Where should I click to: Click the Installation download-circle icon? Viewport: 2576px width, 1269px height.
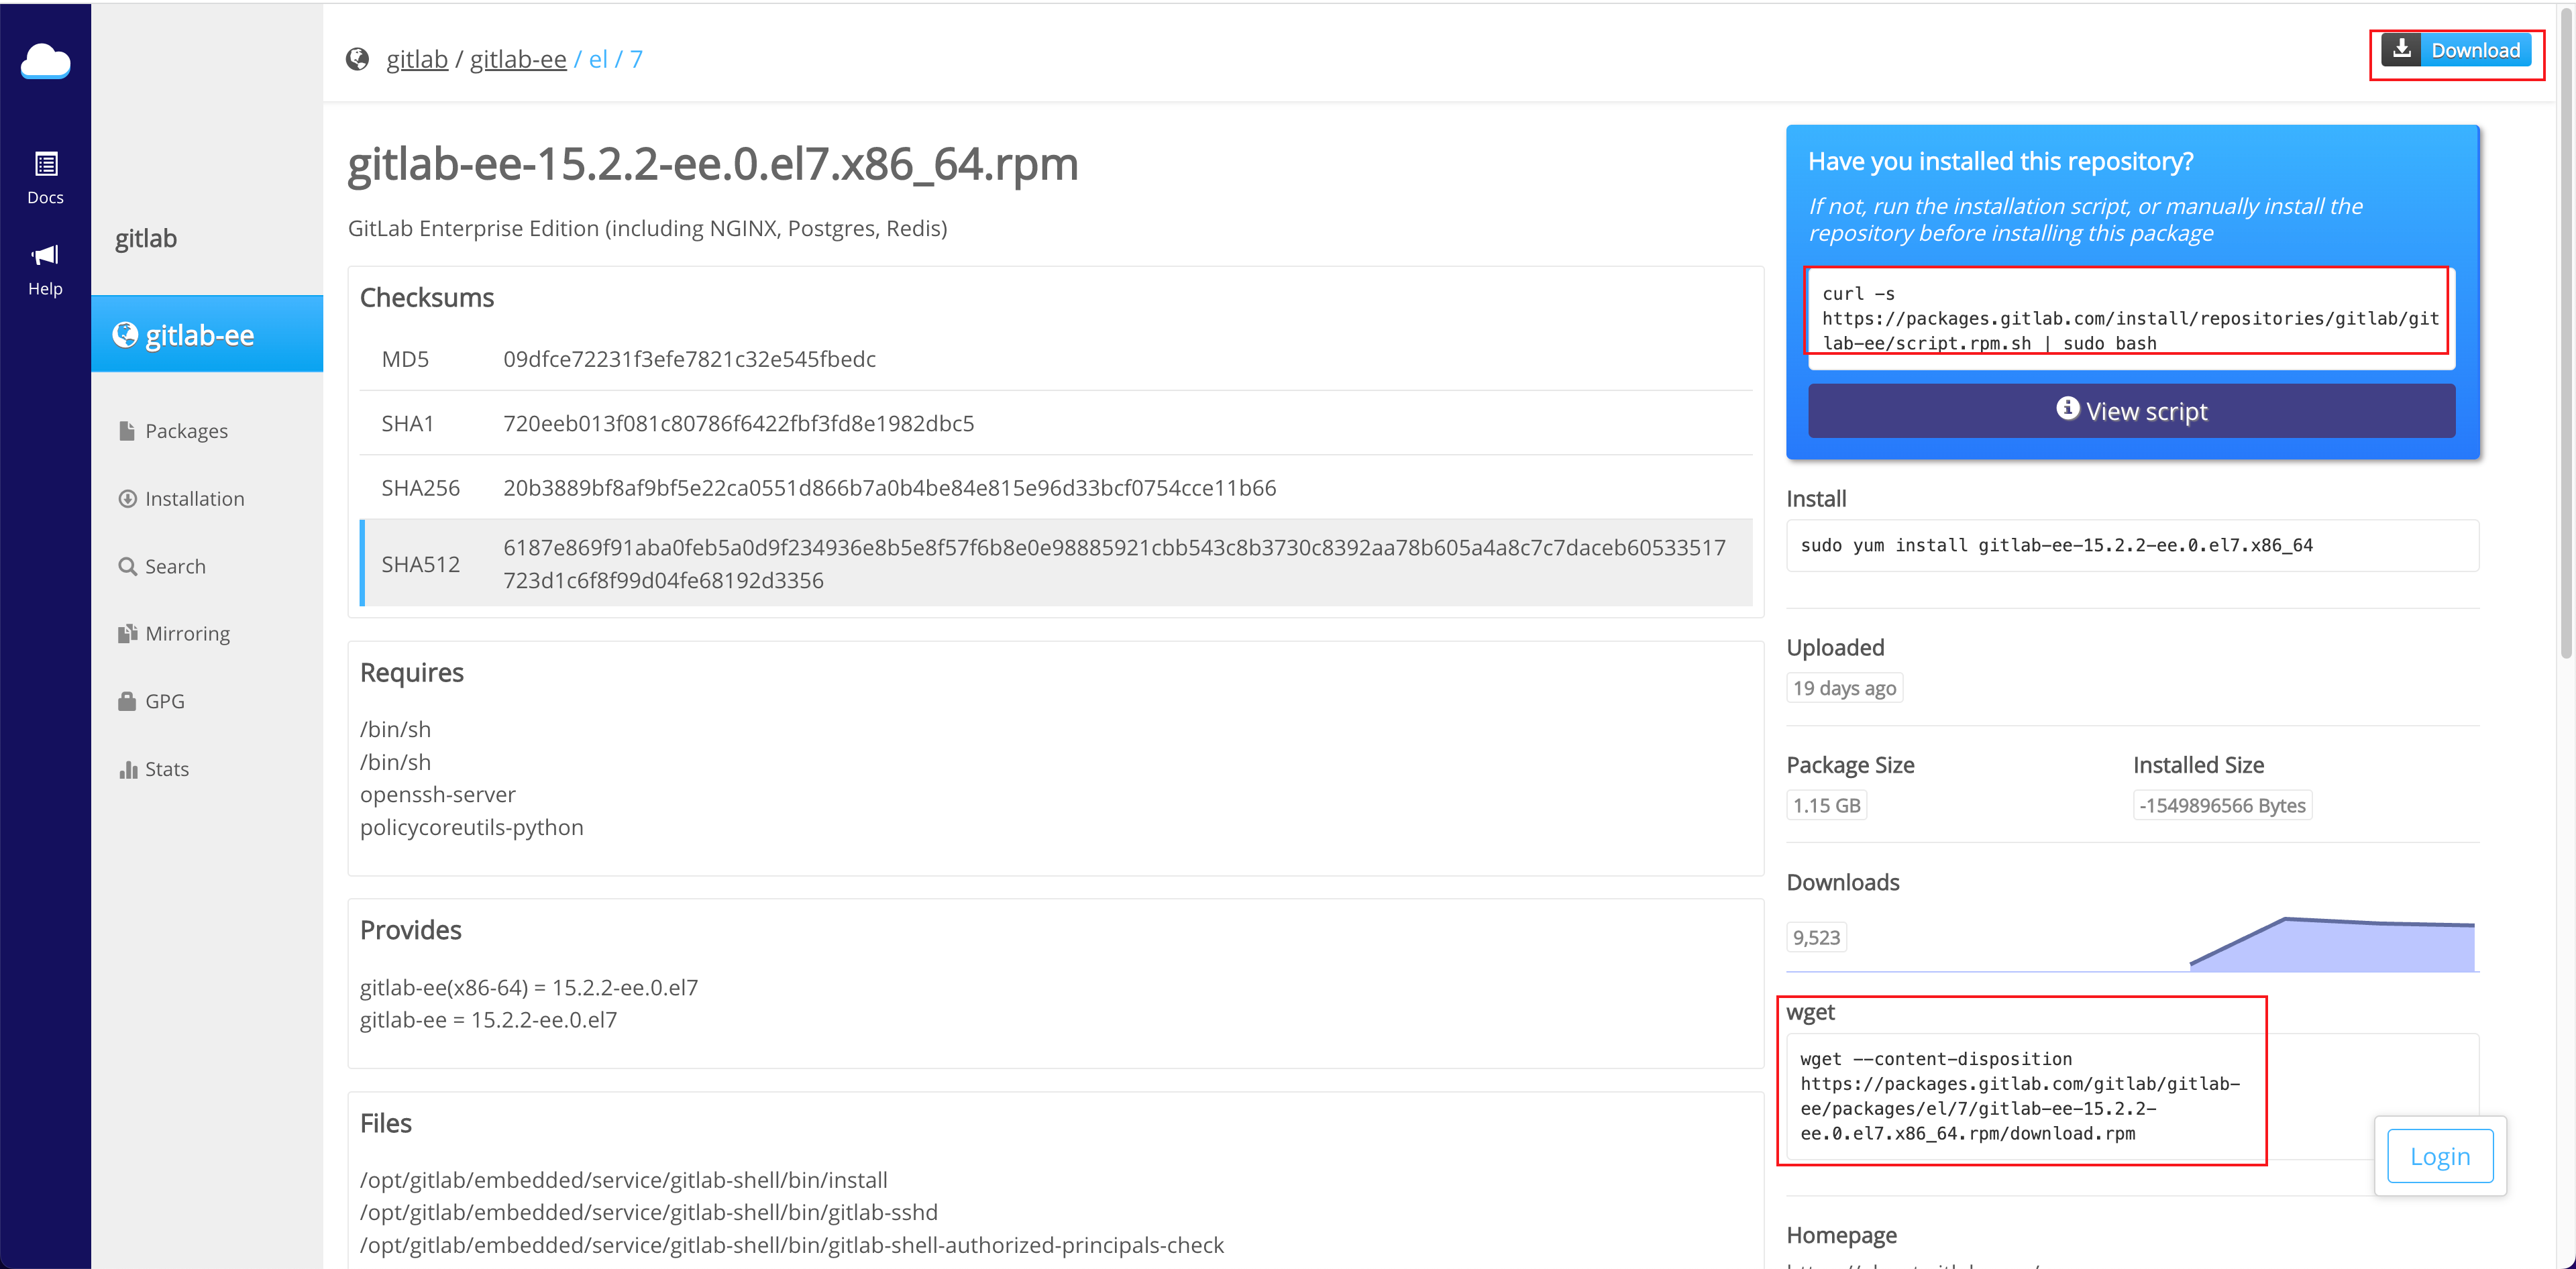pyautogui.click(x=127, y=498)
